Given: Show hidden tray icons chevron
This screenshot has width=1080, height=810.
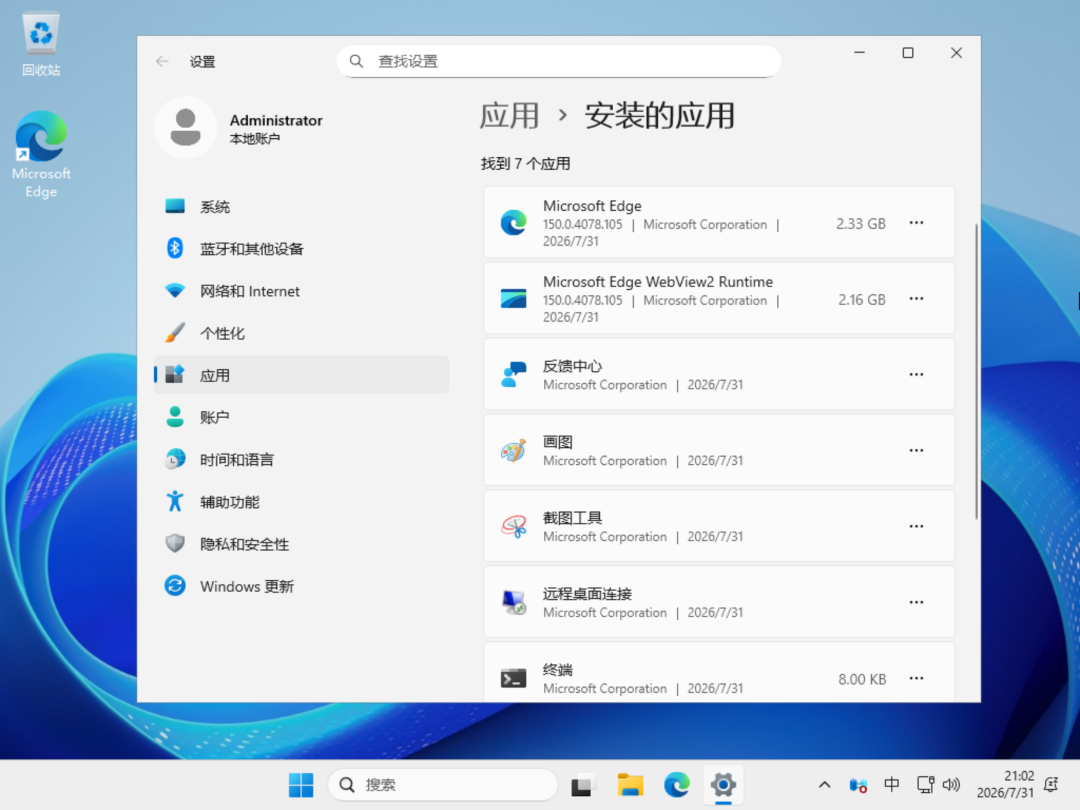Looking at the screenshot, I should 824,785.
